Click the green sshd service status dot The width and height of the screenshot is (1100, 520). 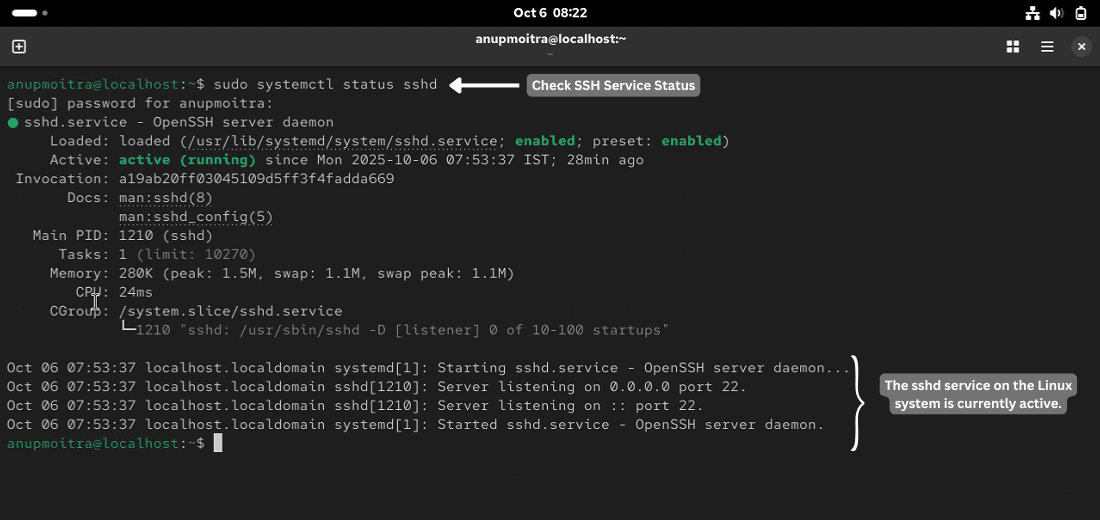pyautogui.click(x=13, y=123)
